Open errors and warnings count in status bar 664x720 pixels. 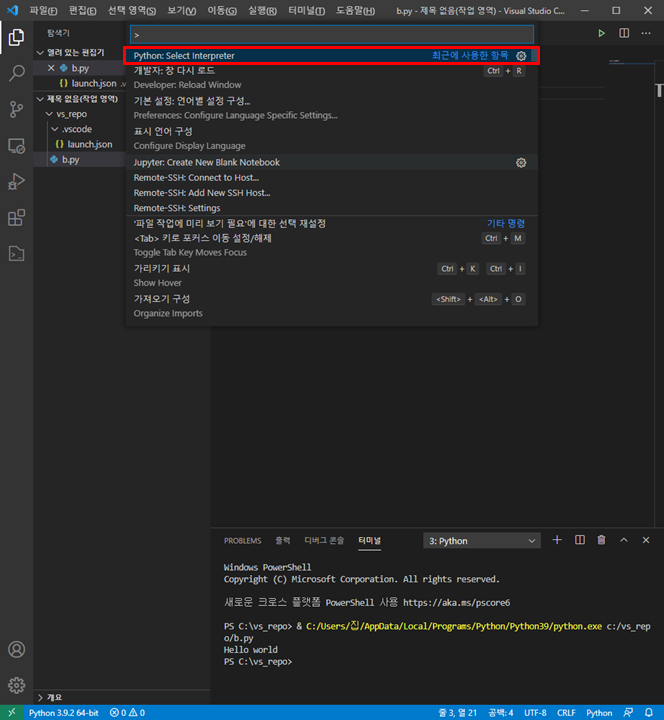click(x=127, y=713)
